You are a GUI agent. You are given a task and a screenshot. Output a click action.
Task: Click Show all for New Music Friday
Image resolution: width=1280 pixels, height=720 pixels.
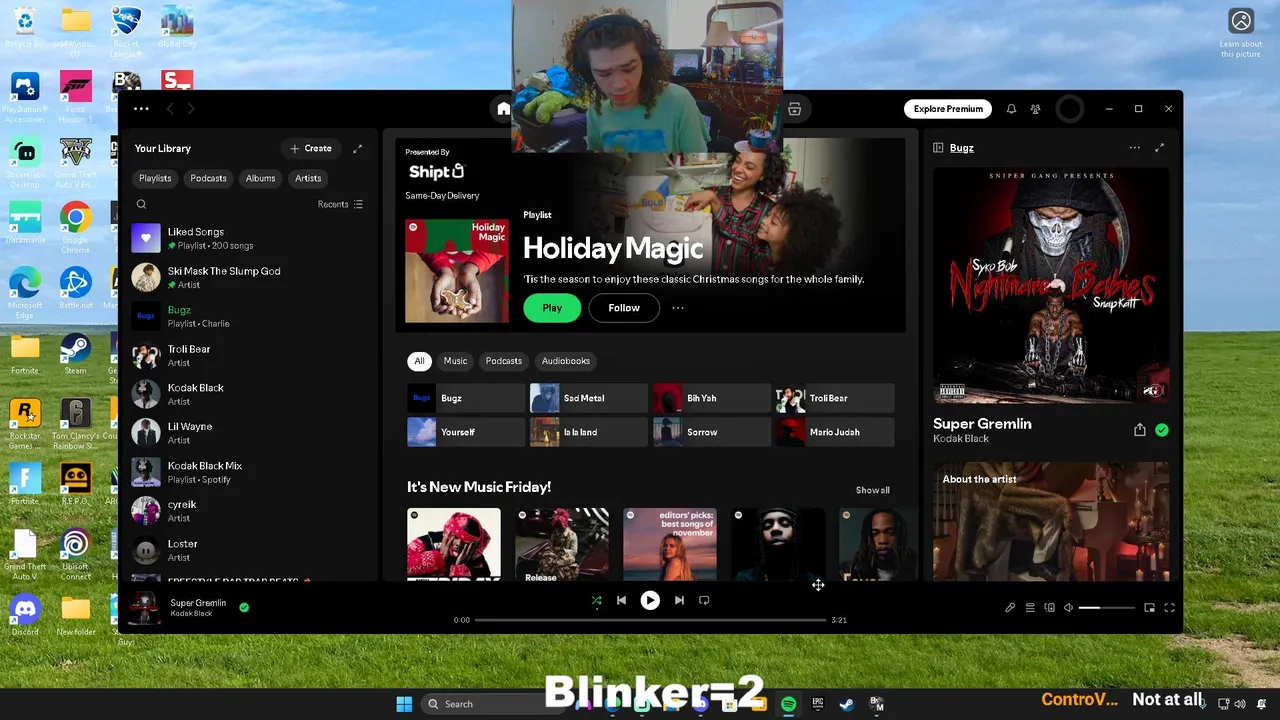(872, 490)
